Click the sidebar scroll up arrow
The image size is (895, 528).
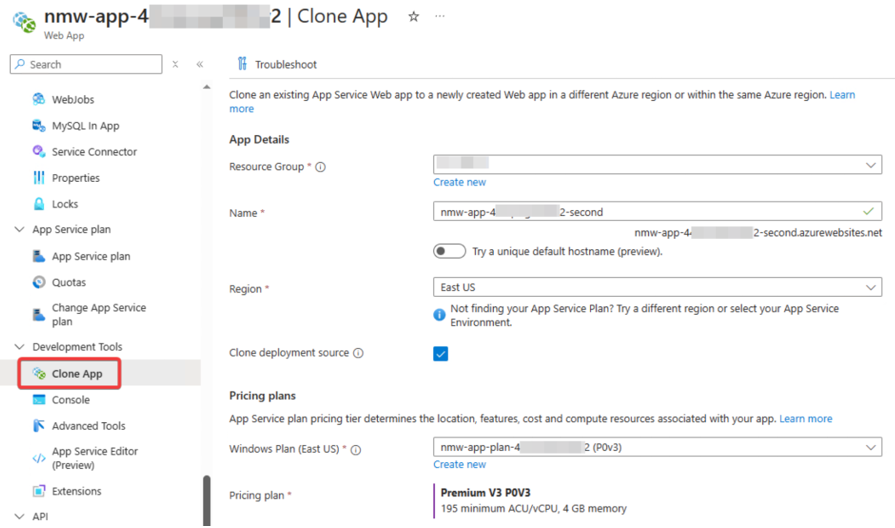(207, 87)
